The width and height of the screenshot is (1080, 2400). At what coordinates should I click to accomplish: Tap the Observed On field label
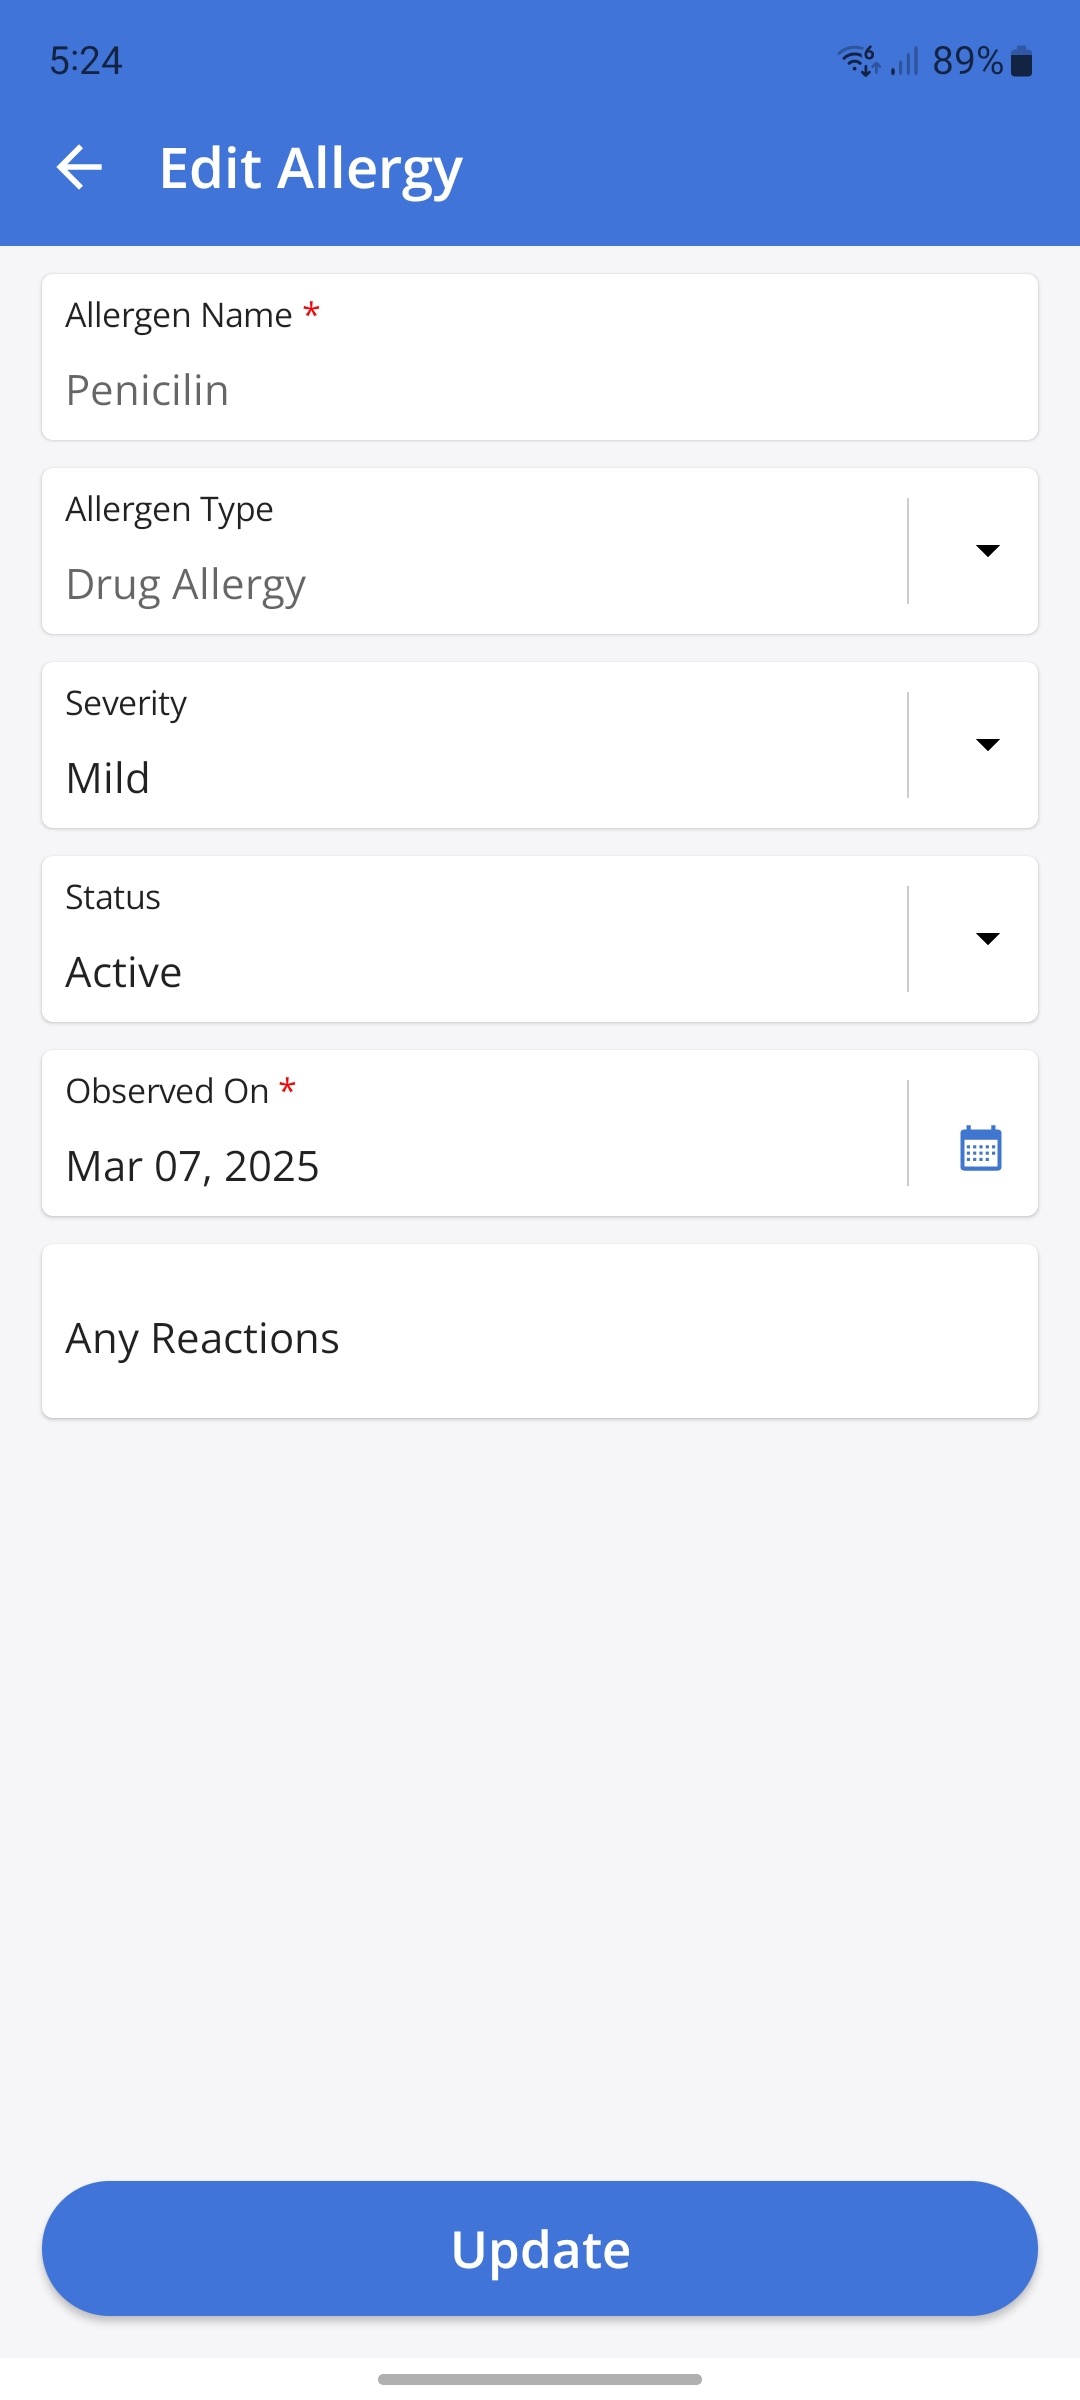pyautogui.click(x=168, y=1091)
